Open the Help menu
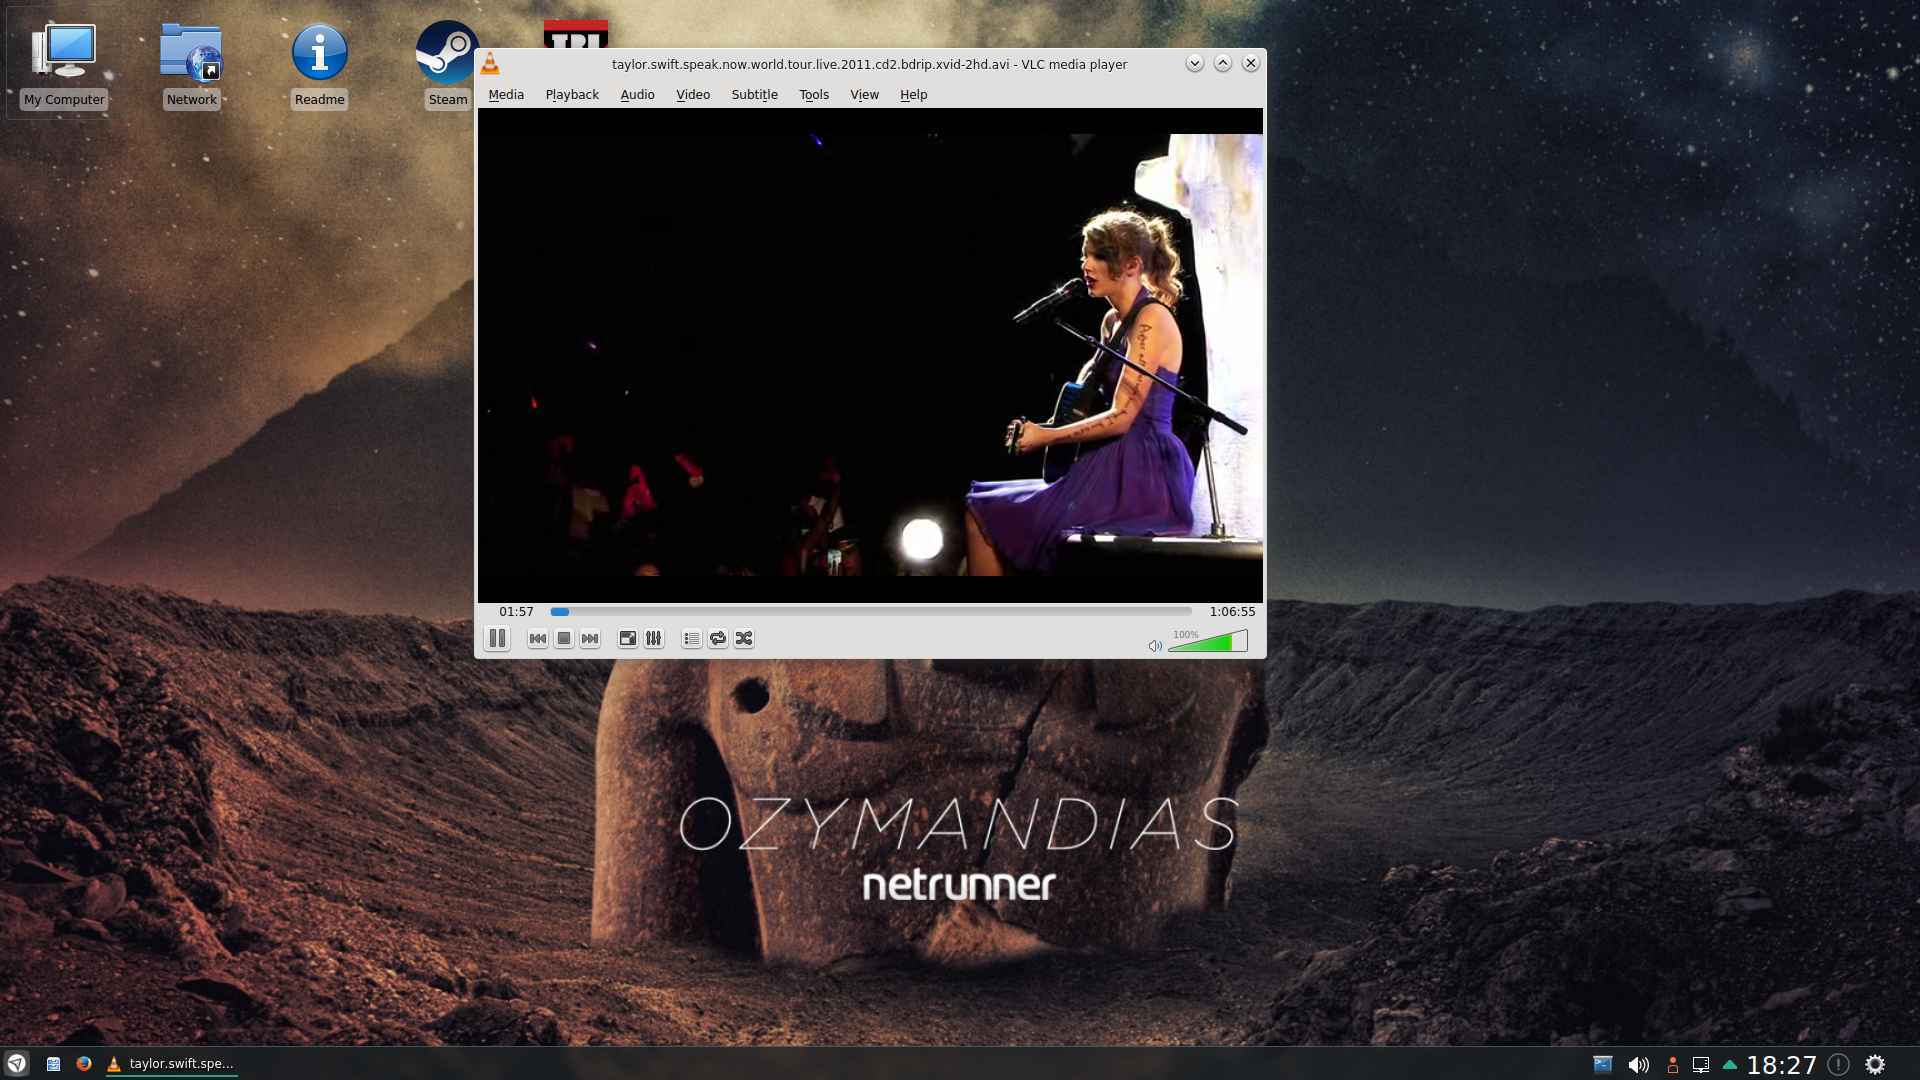The image size is (1920, 1080). point(913,94)
